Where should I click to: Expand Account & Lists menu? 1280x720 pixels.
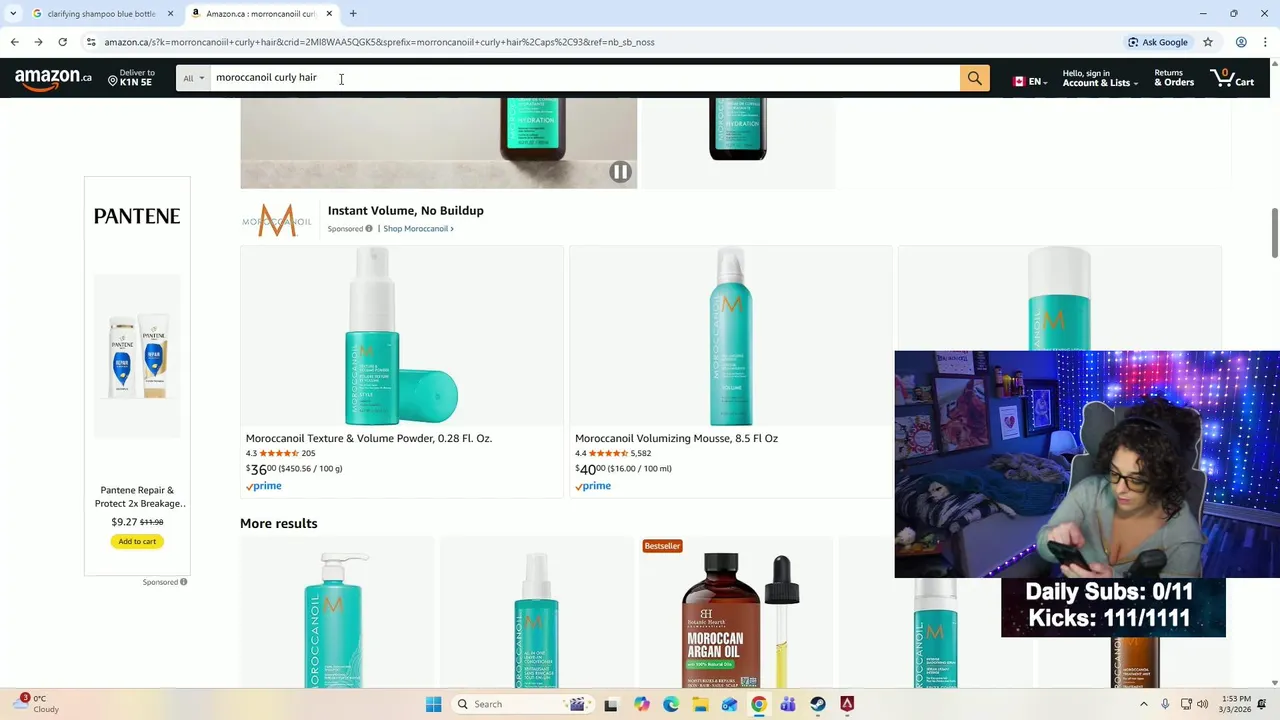[x=1099, y=78]
